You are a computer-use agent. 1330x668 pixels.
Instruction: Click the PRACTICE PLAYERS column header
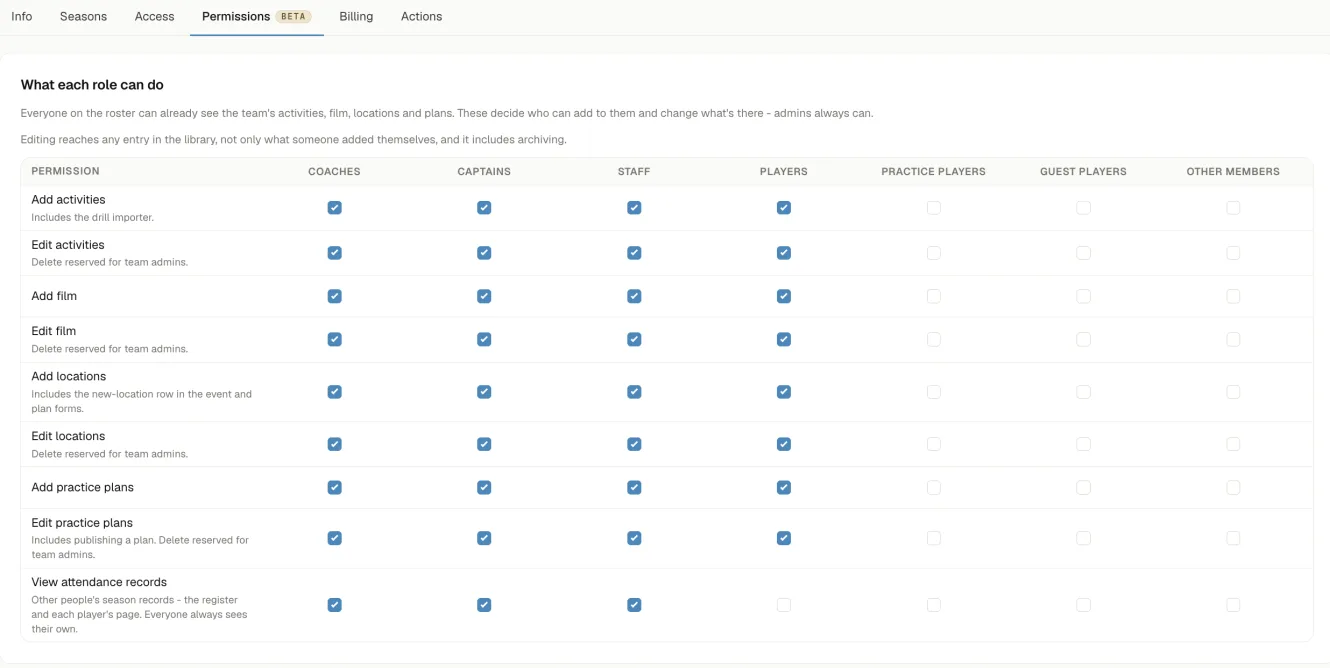coord(933,172)
